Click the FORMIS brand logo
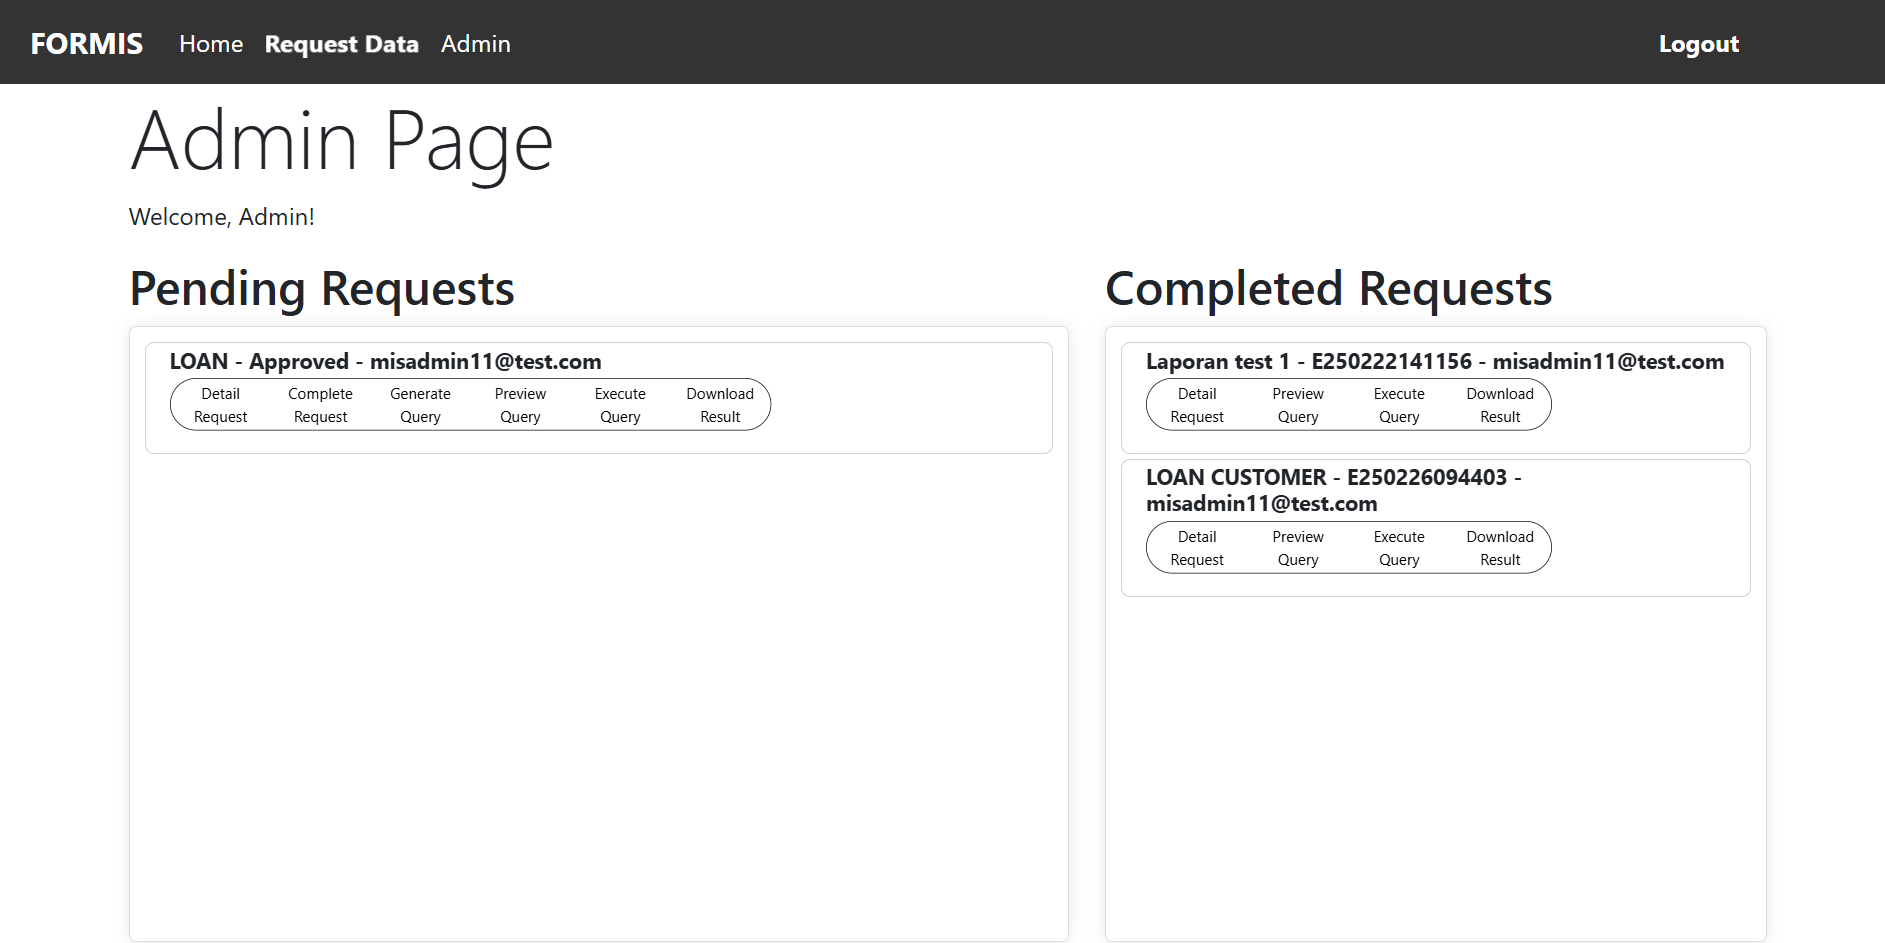This screenshot has width=1885, height=943. coord(87,44)
